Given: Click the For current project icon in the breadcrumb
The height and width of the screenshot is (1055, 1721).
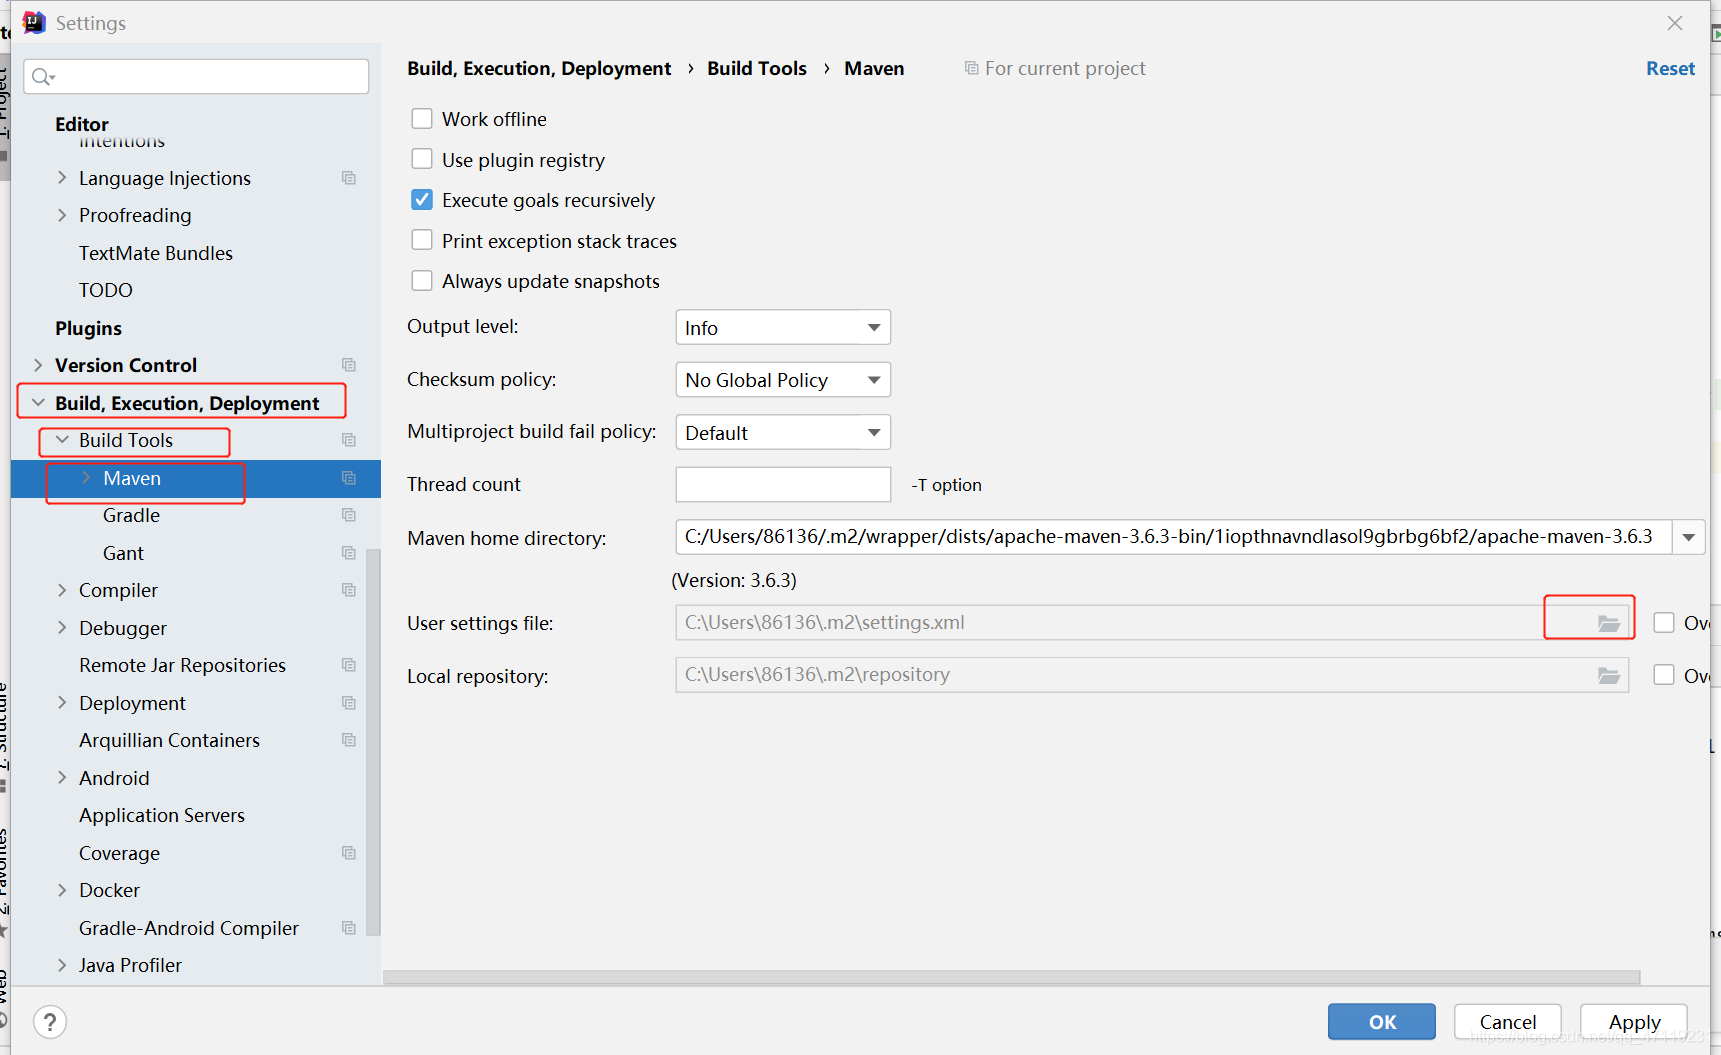Looking at the screenshot, I should point(971,68).
